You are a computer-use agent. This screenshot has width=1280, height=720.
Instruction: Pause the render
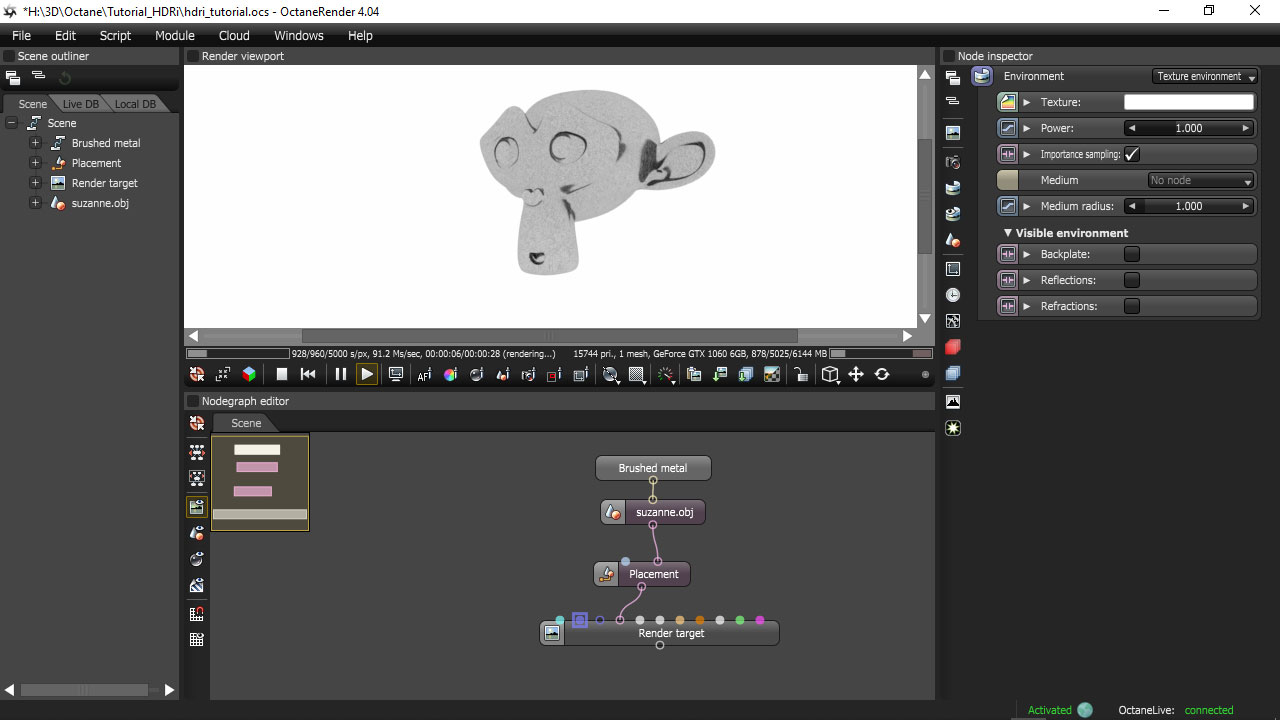(341, 374)
